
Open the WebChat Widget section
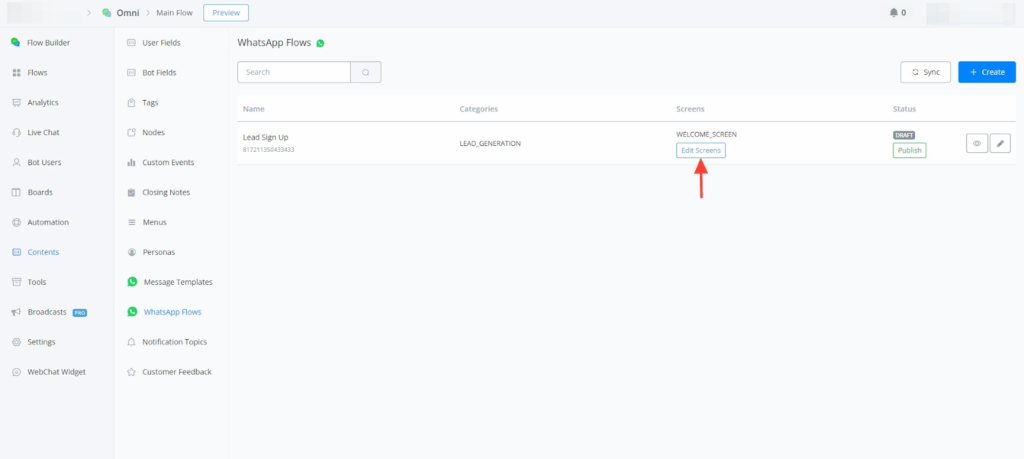click(x=56, y=372)
